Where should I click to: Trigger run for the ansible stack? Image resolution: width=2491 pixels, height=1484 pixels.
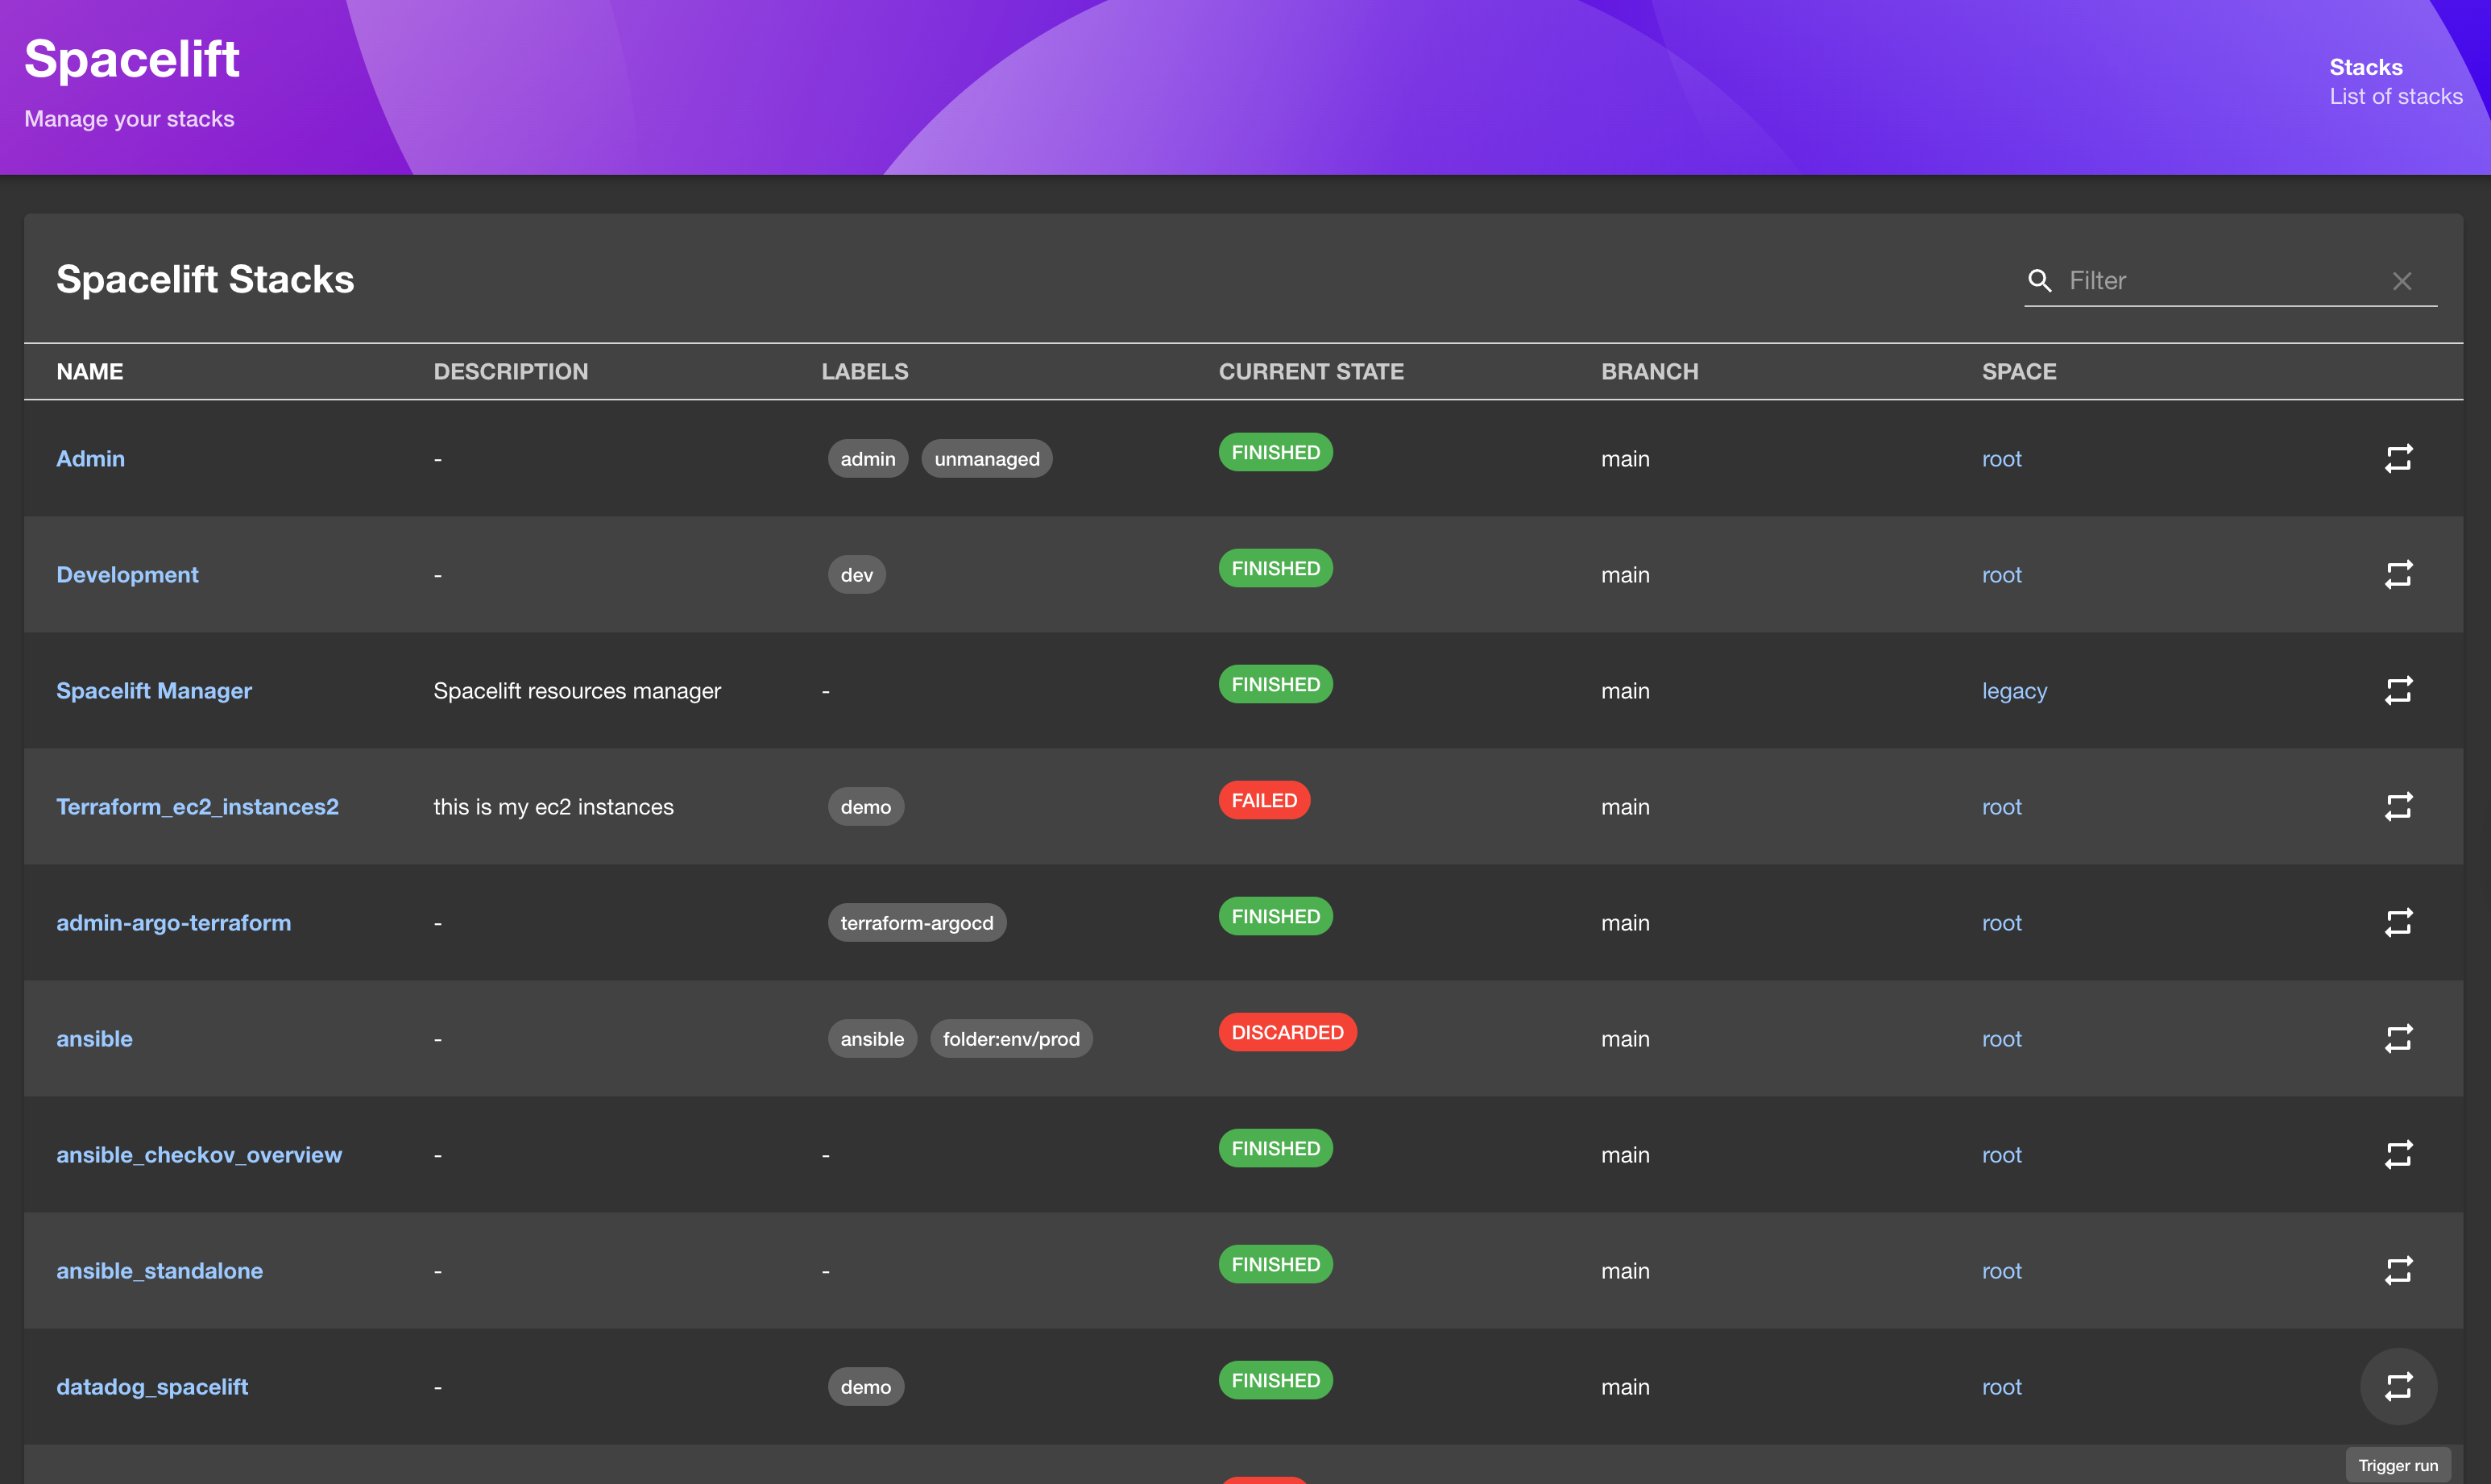coord(2398,1038)
